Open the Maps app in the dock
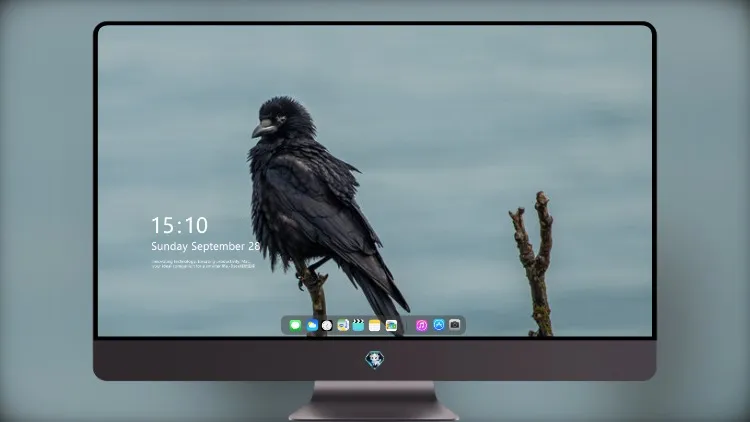The image size is (750, 422). [343, 325]
